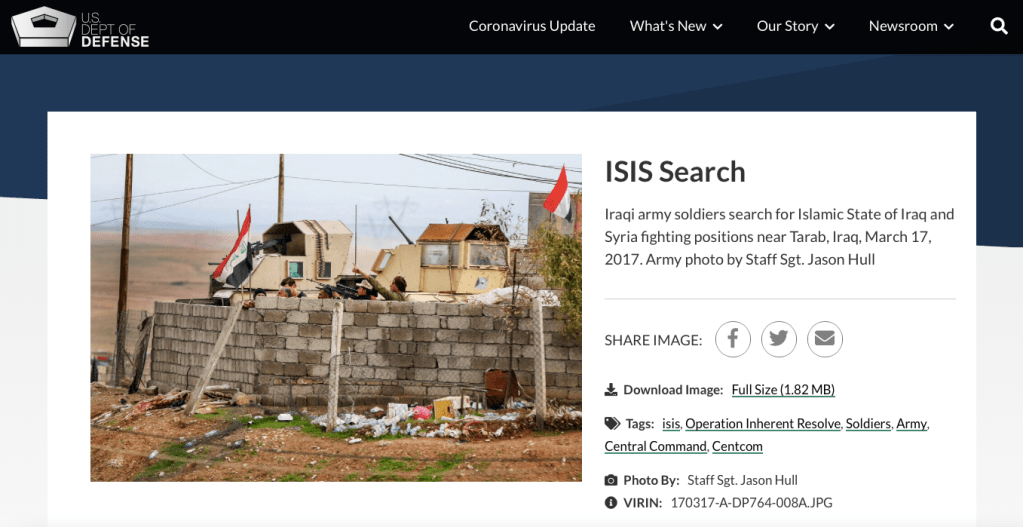1023x527 pixels.
Task: Share image via email envelope icon
Action: pyautogui.click(x=824, y=340)
